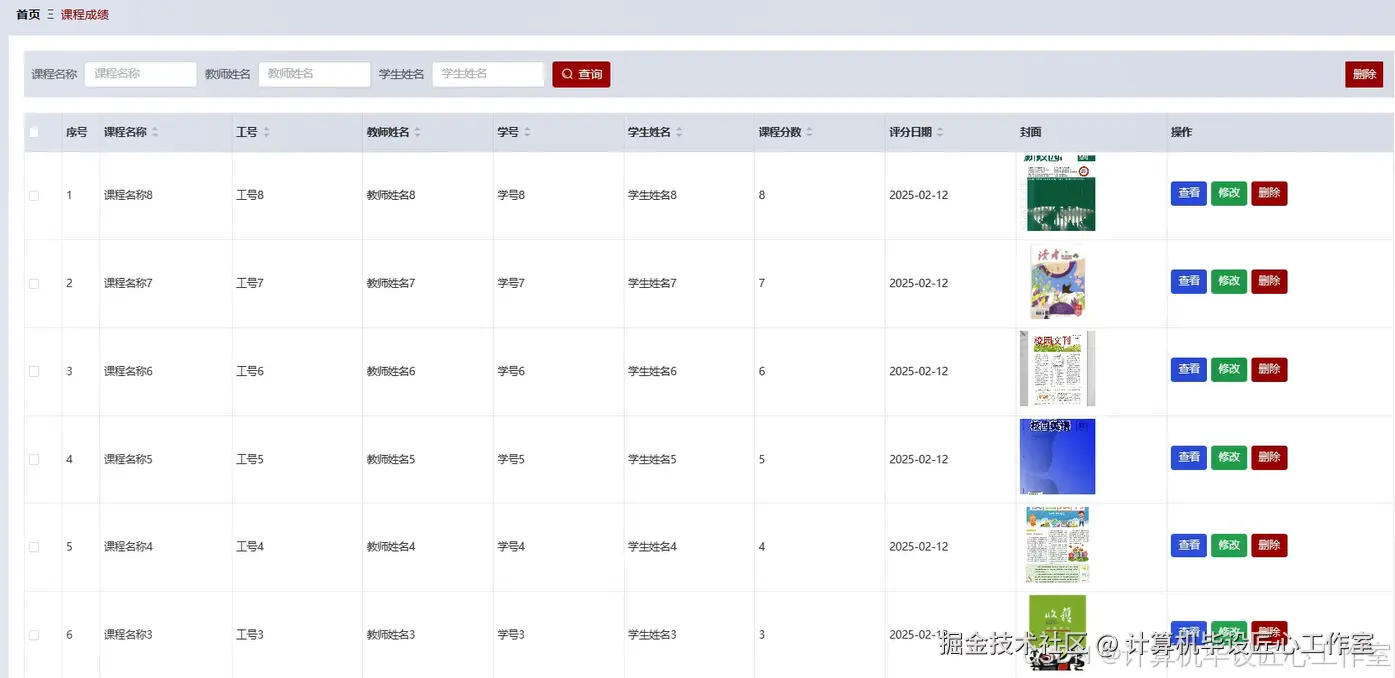
Task: Click inside the 学生姓名 input field
Action: [x=488, y=73]
